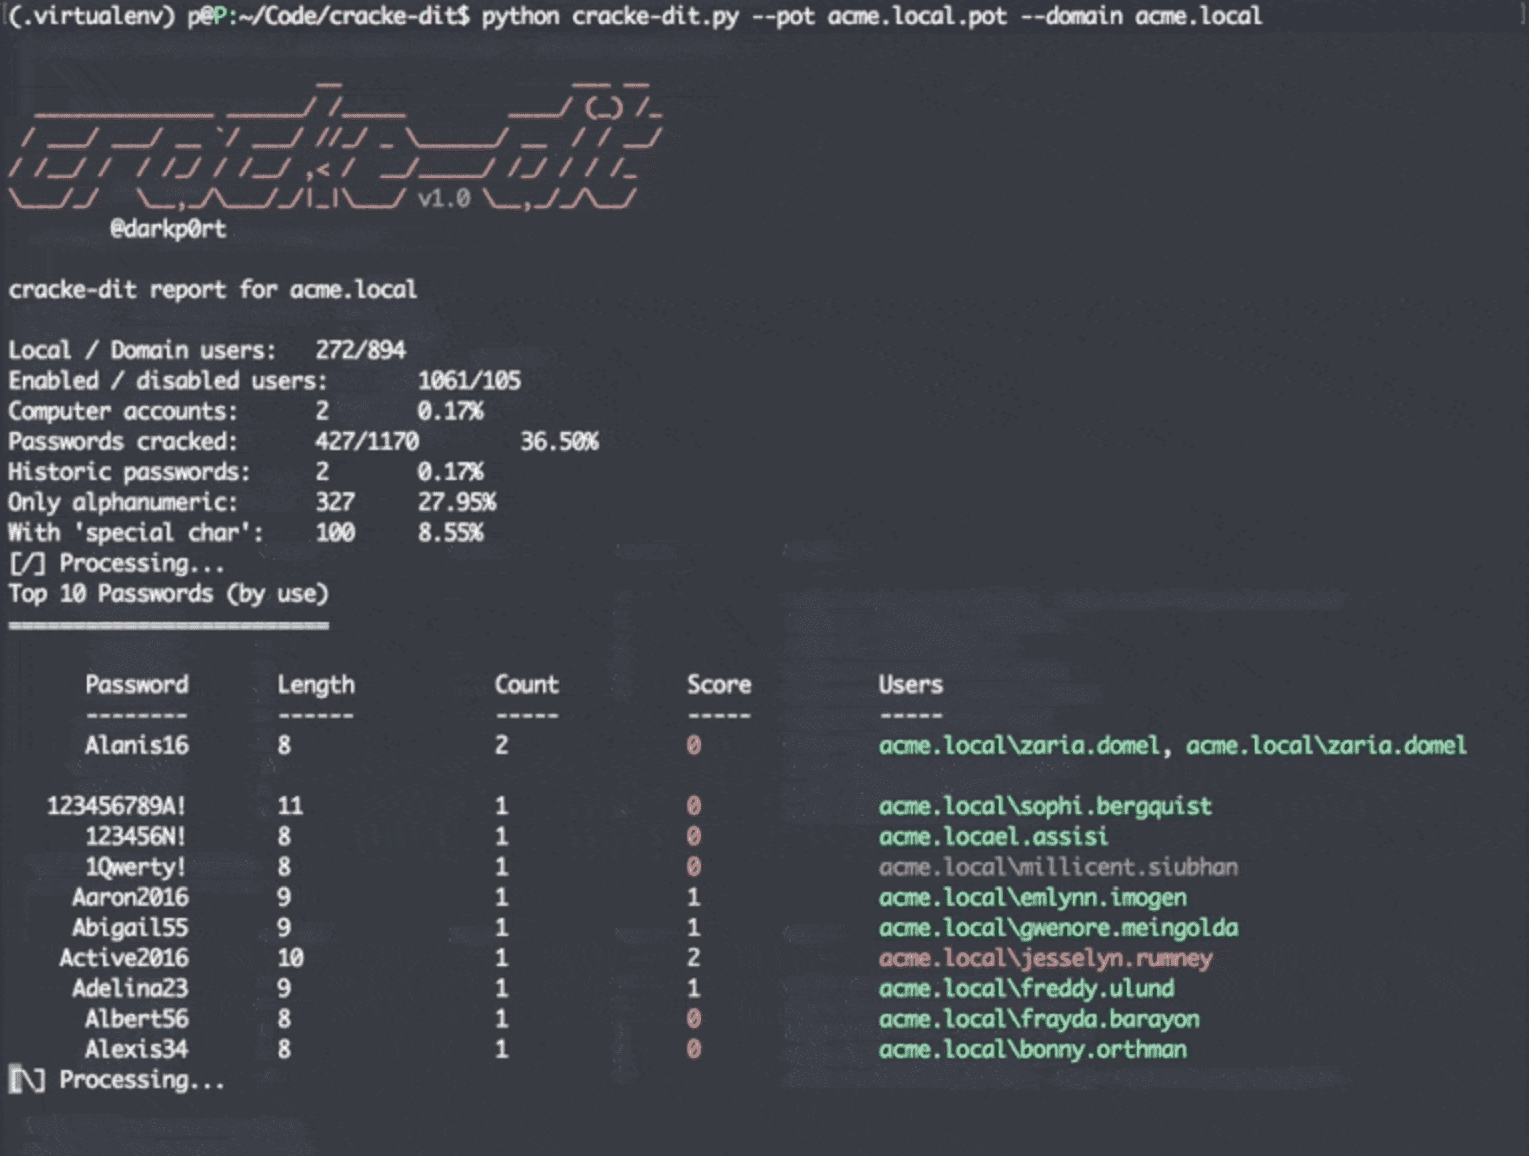Viewport: 1531px width, 1156px height.
Task: Click the 36.50% cracked percentage
Action: pyautogui.click(x=559, y=441)
